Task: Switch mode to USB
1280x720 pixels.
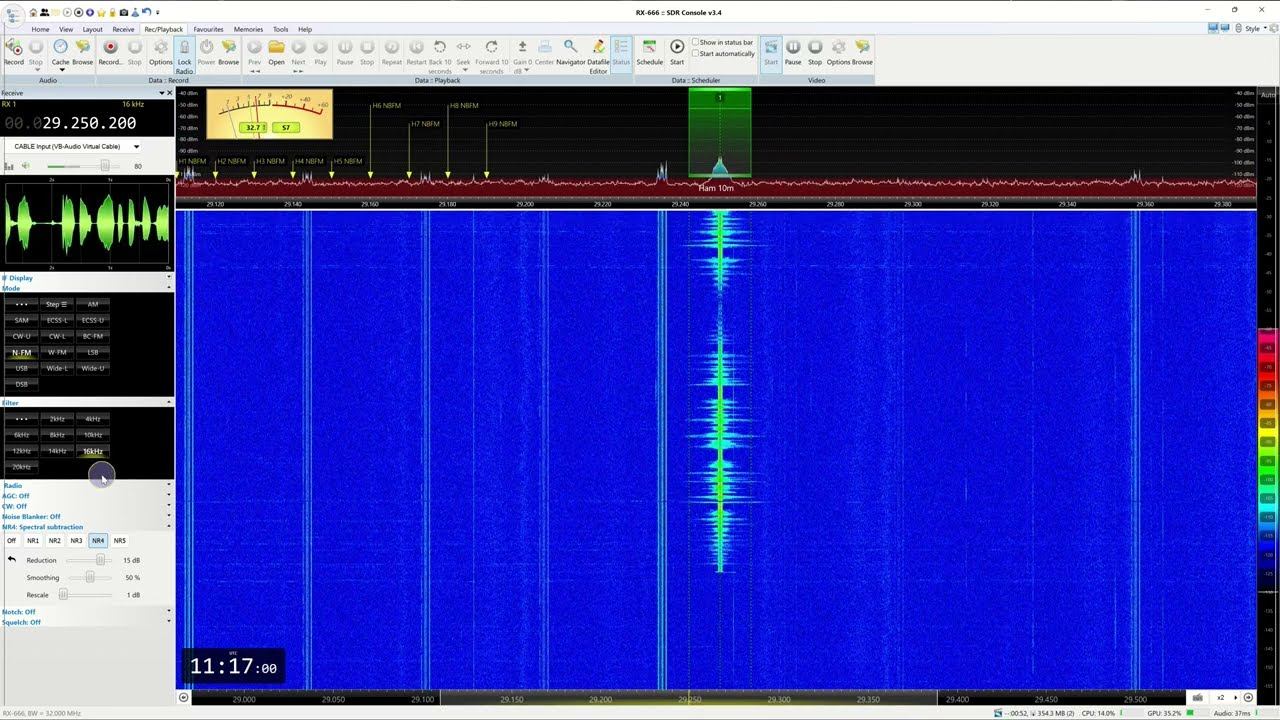Action: point(21,368)
